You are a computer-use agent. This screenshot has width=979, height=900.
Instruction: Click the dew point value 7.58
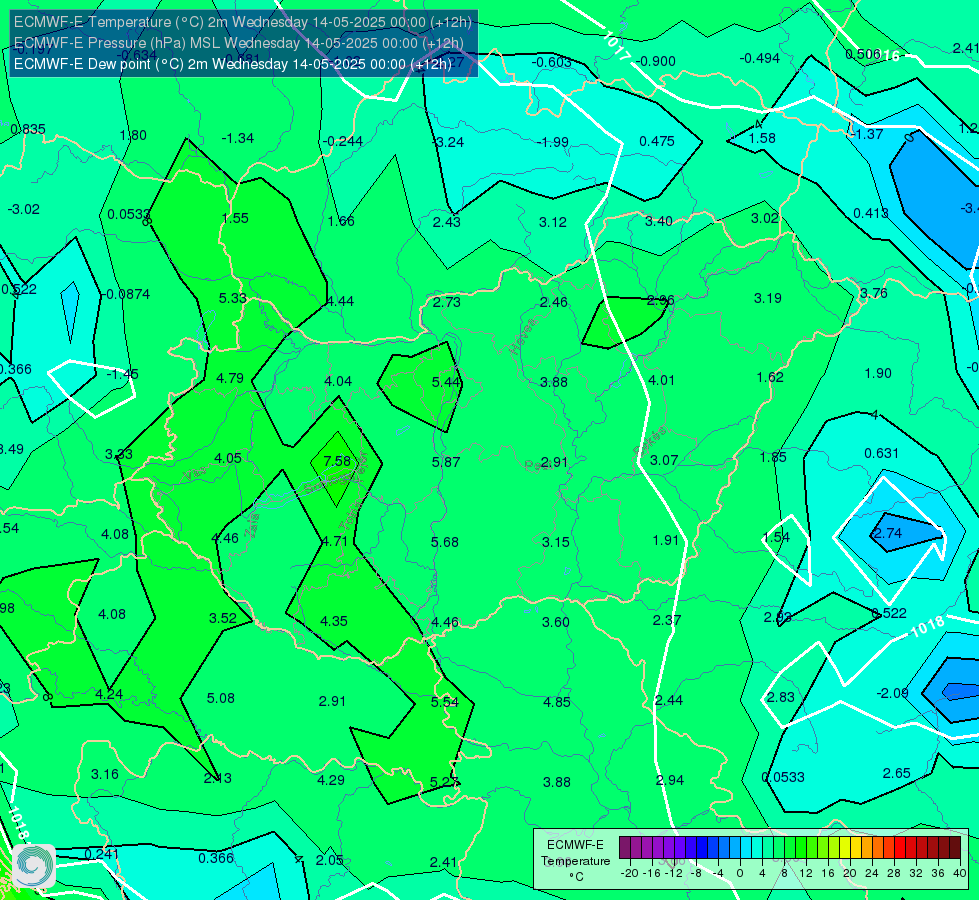tap(337, 461)
